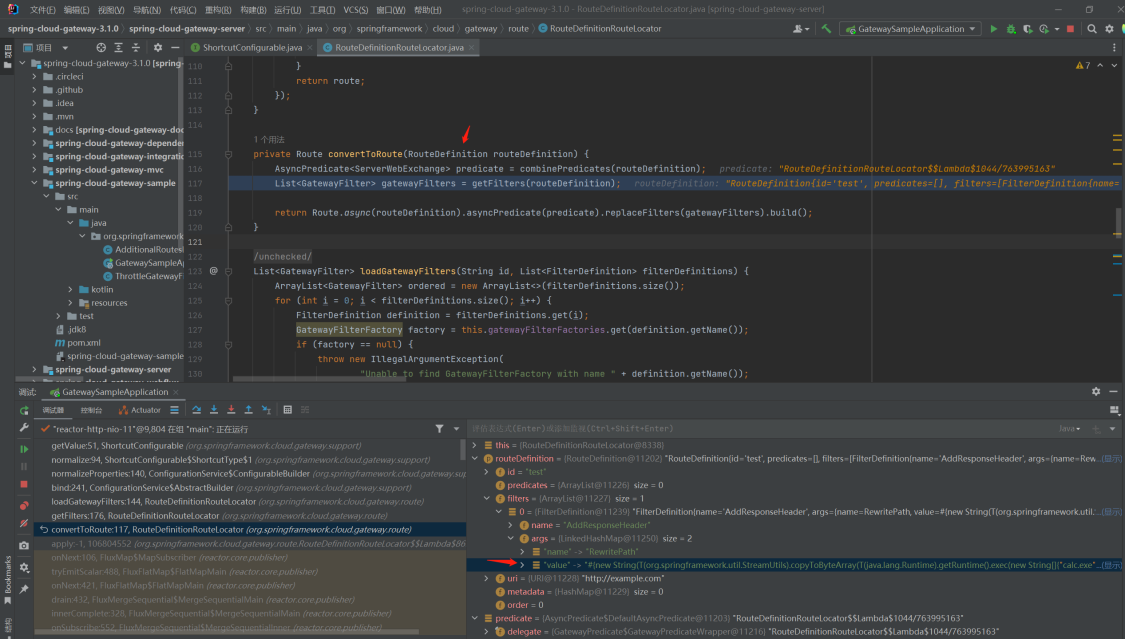Open IDE settings gear in the top toolbar

(x=1109, y=29)
